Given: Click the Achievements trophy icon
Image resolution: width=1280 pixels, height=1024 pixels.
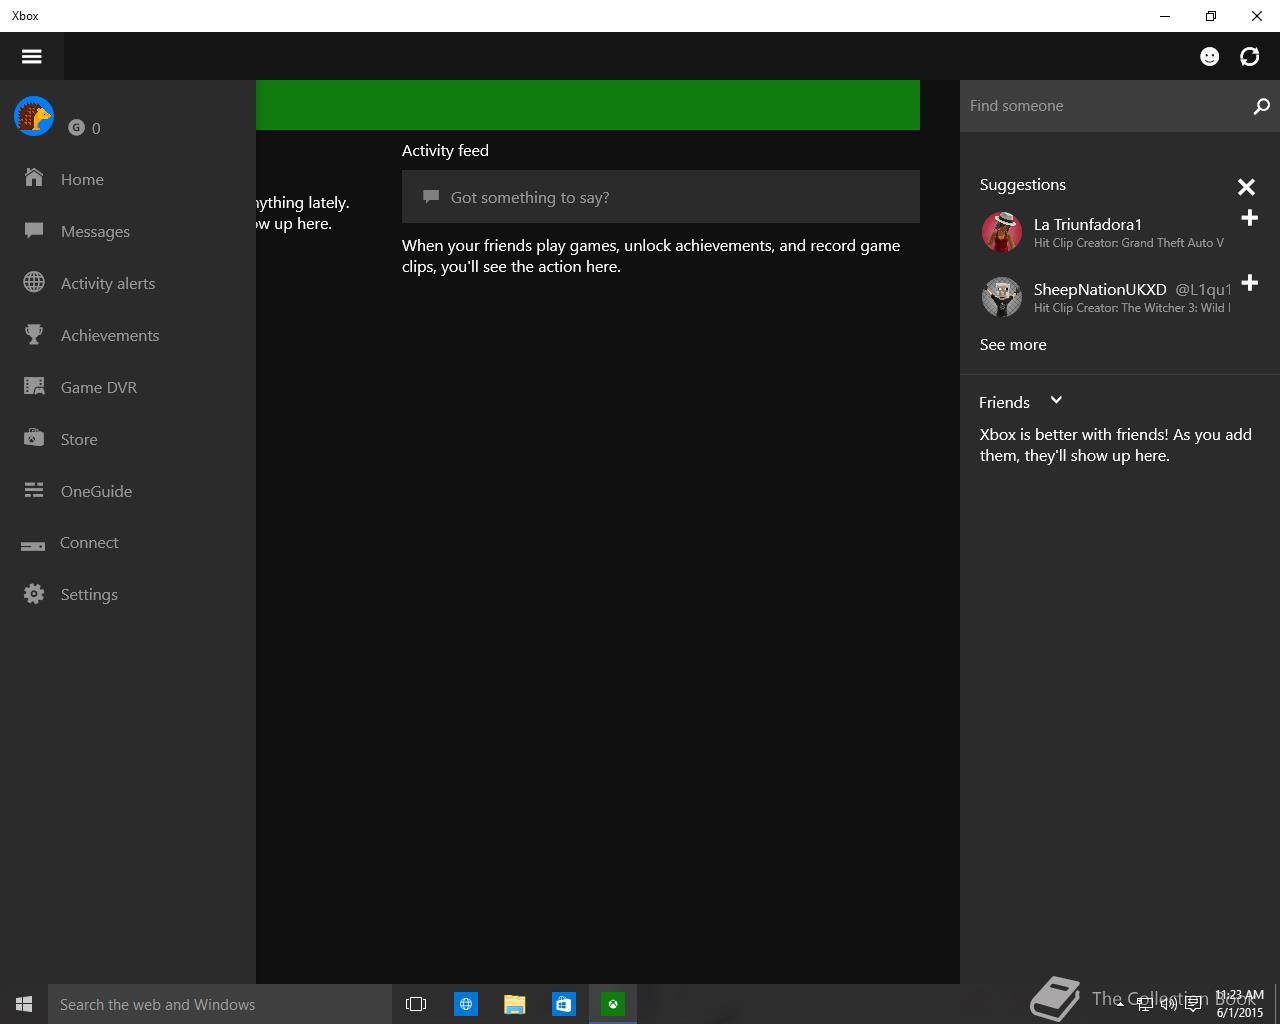Looking at the screenshot, I should coord(34,334).
